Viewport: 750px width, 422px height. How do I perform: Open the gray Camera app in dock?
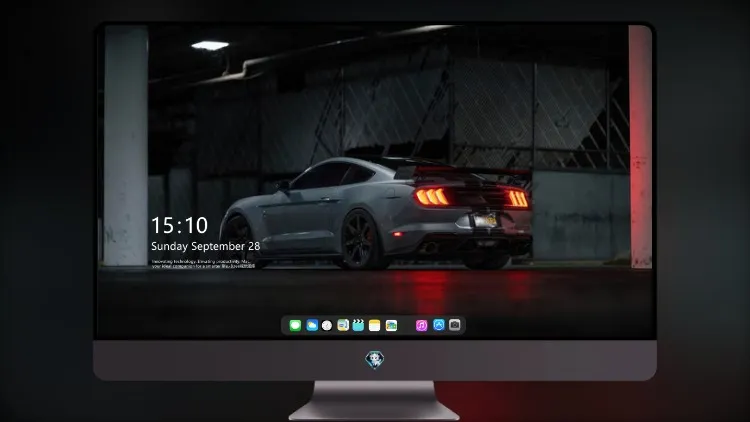click(x=455, y=325)
